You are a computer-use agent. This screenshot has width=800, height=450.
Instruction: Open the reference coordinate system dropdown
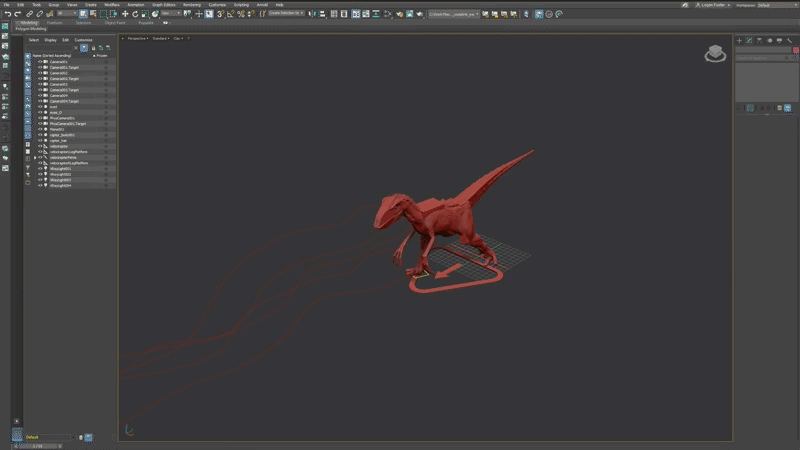tap(171, 14)
